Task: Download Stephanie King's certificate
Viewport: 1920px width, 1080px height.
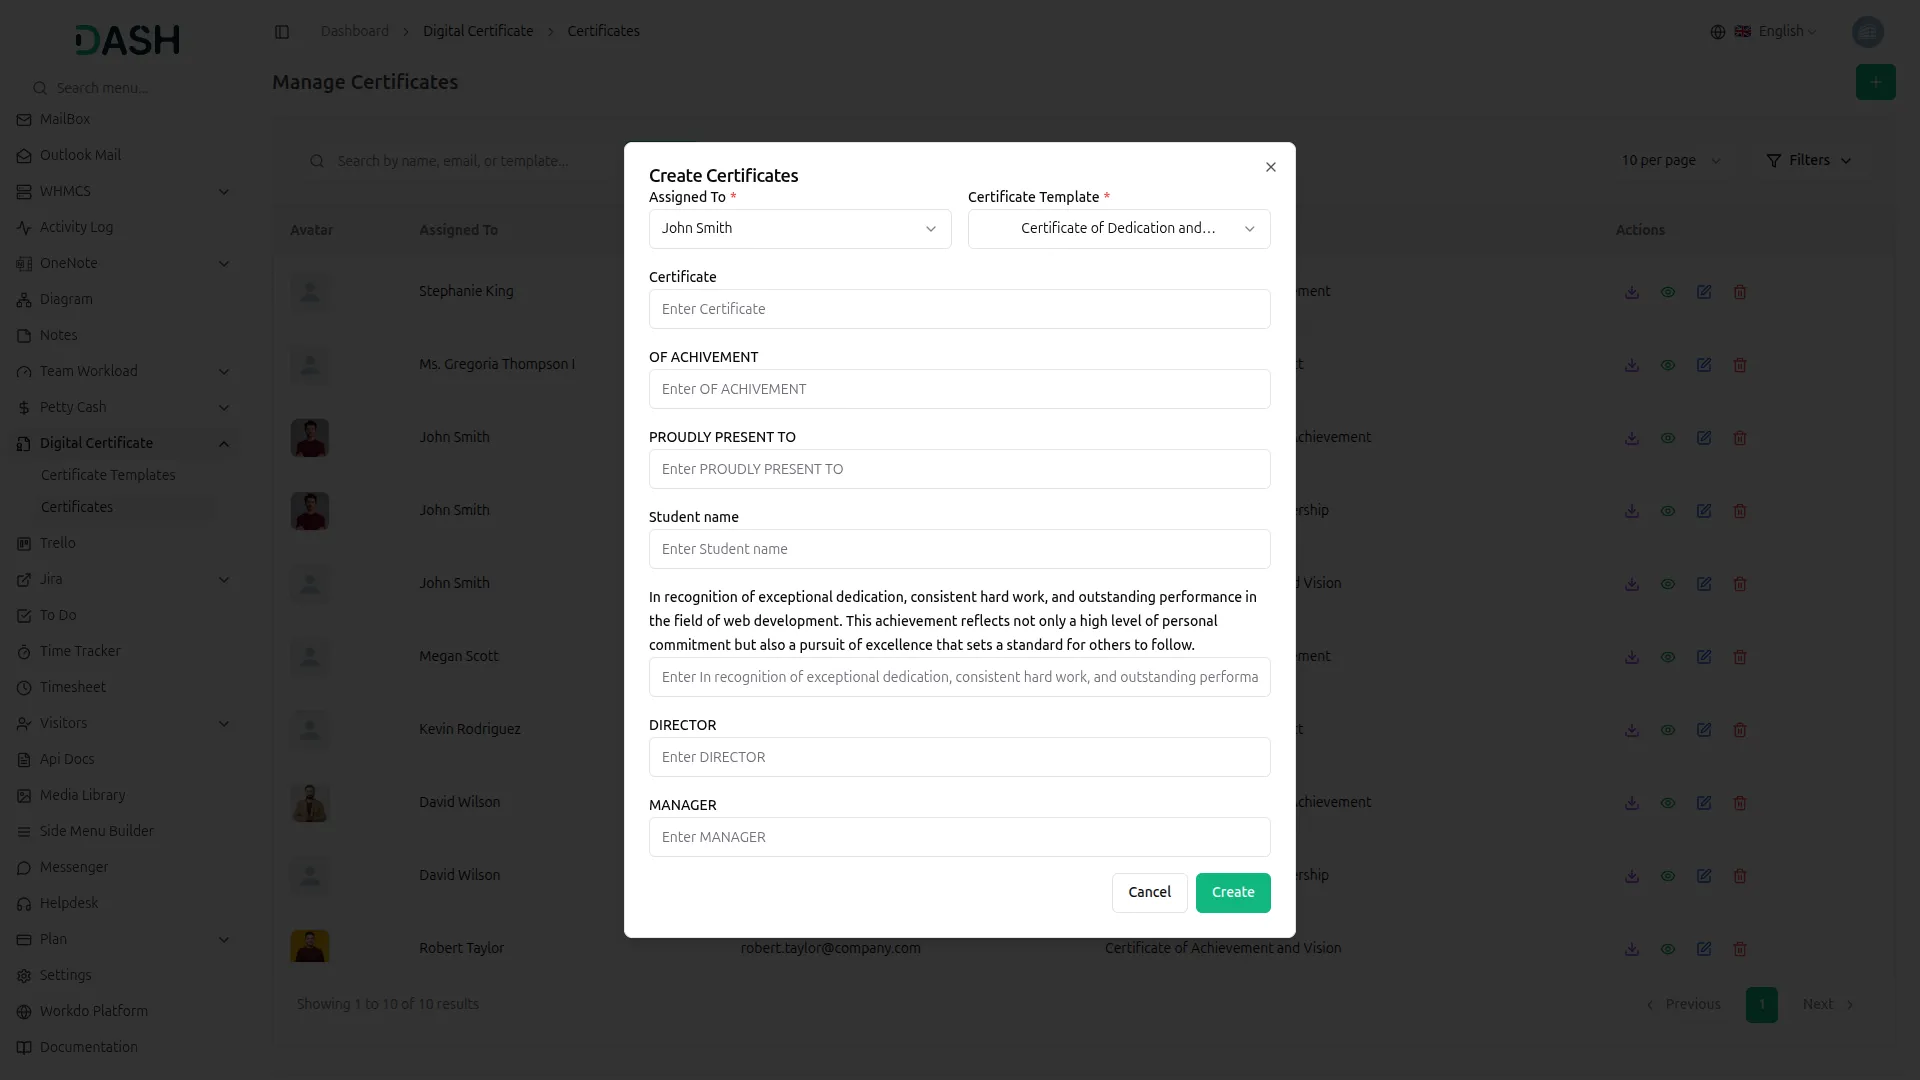Action: point(1632,292)
